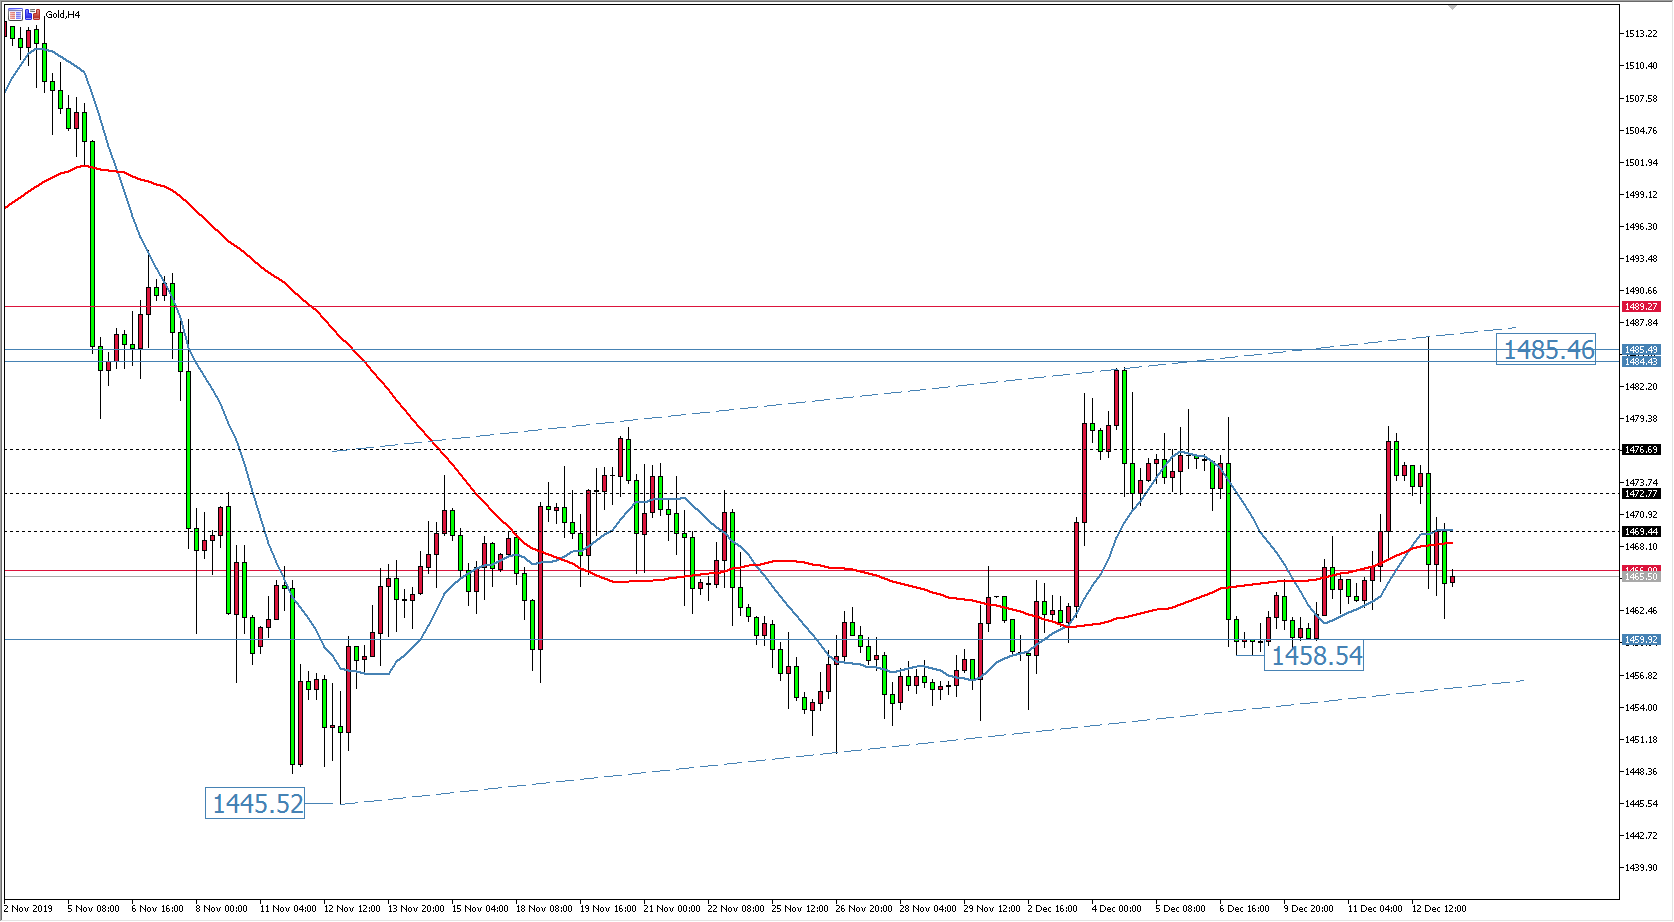Select the 1445.52 text label
Screen dimensions: 1674x922
(x=257, y=804)
